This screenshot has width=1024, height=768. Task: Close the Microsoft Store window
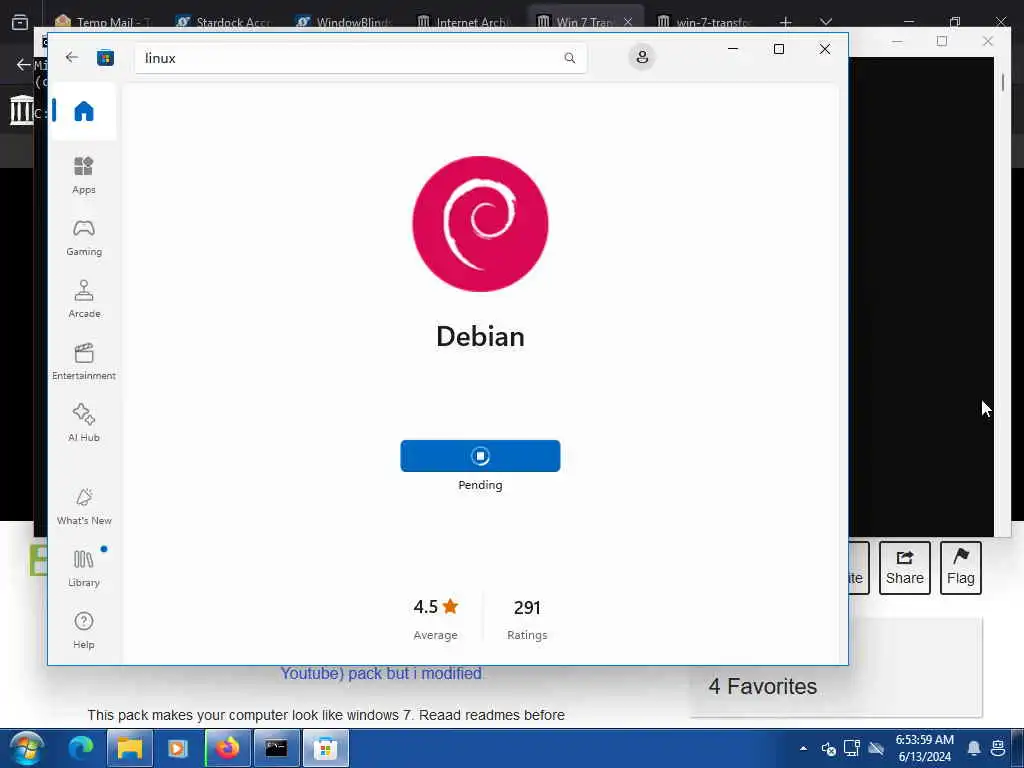pos(825,49)
